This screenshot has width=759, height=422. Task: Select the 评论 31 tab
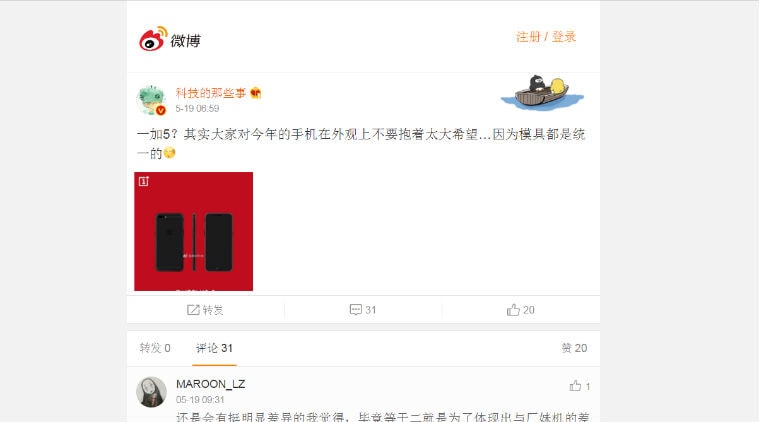tap(214, 348)
